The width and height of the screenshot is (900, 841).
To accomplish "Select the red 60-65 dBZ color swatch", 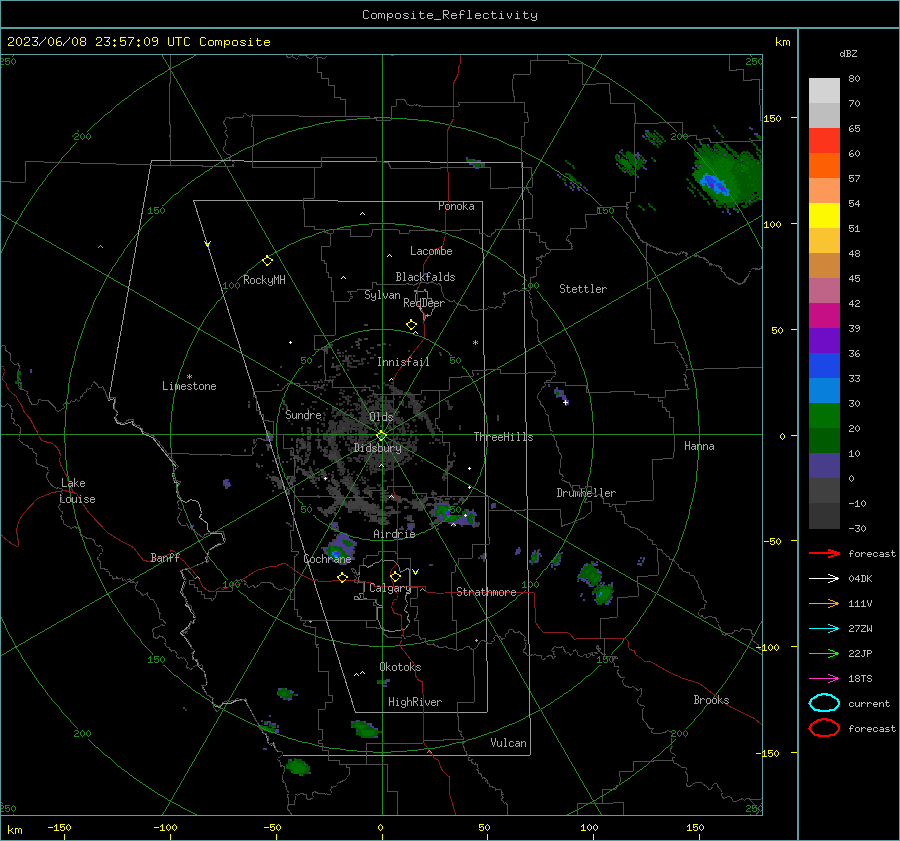I will coord(824,141).
